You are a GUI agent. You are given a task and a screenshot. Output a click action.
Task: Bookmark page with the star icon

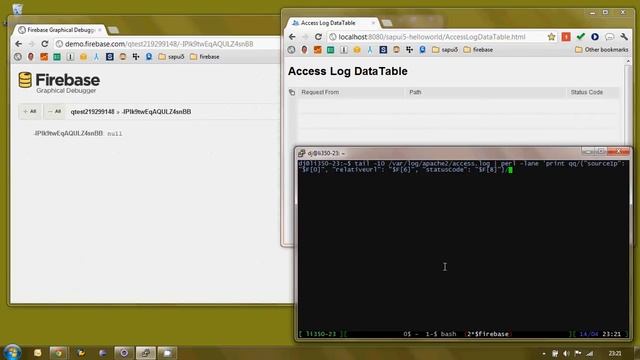551,37
